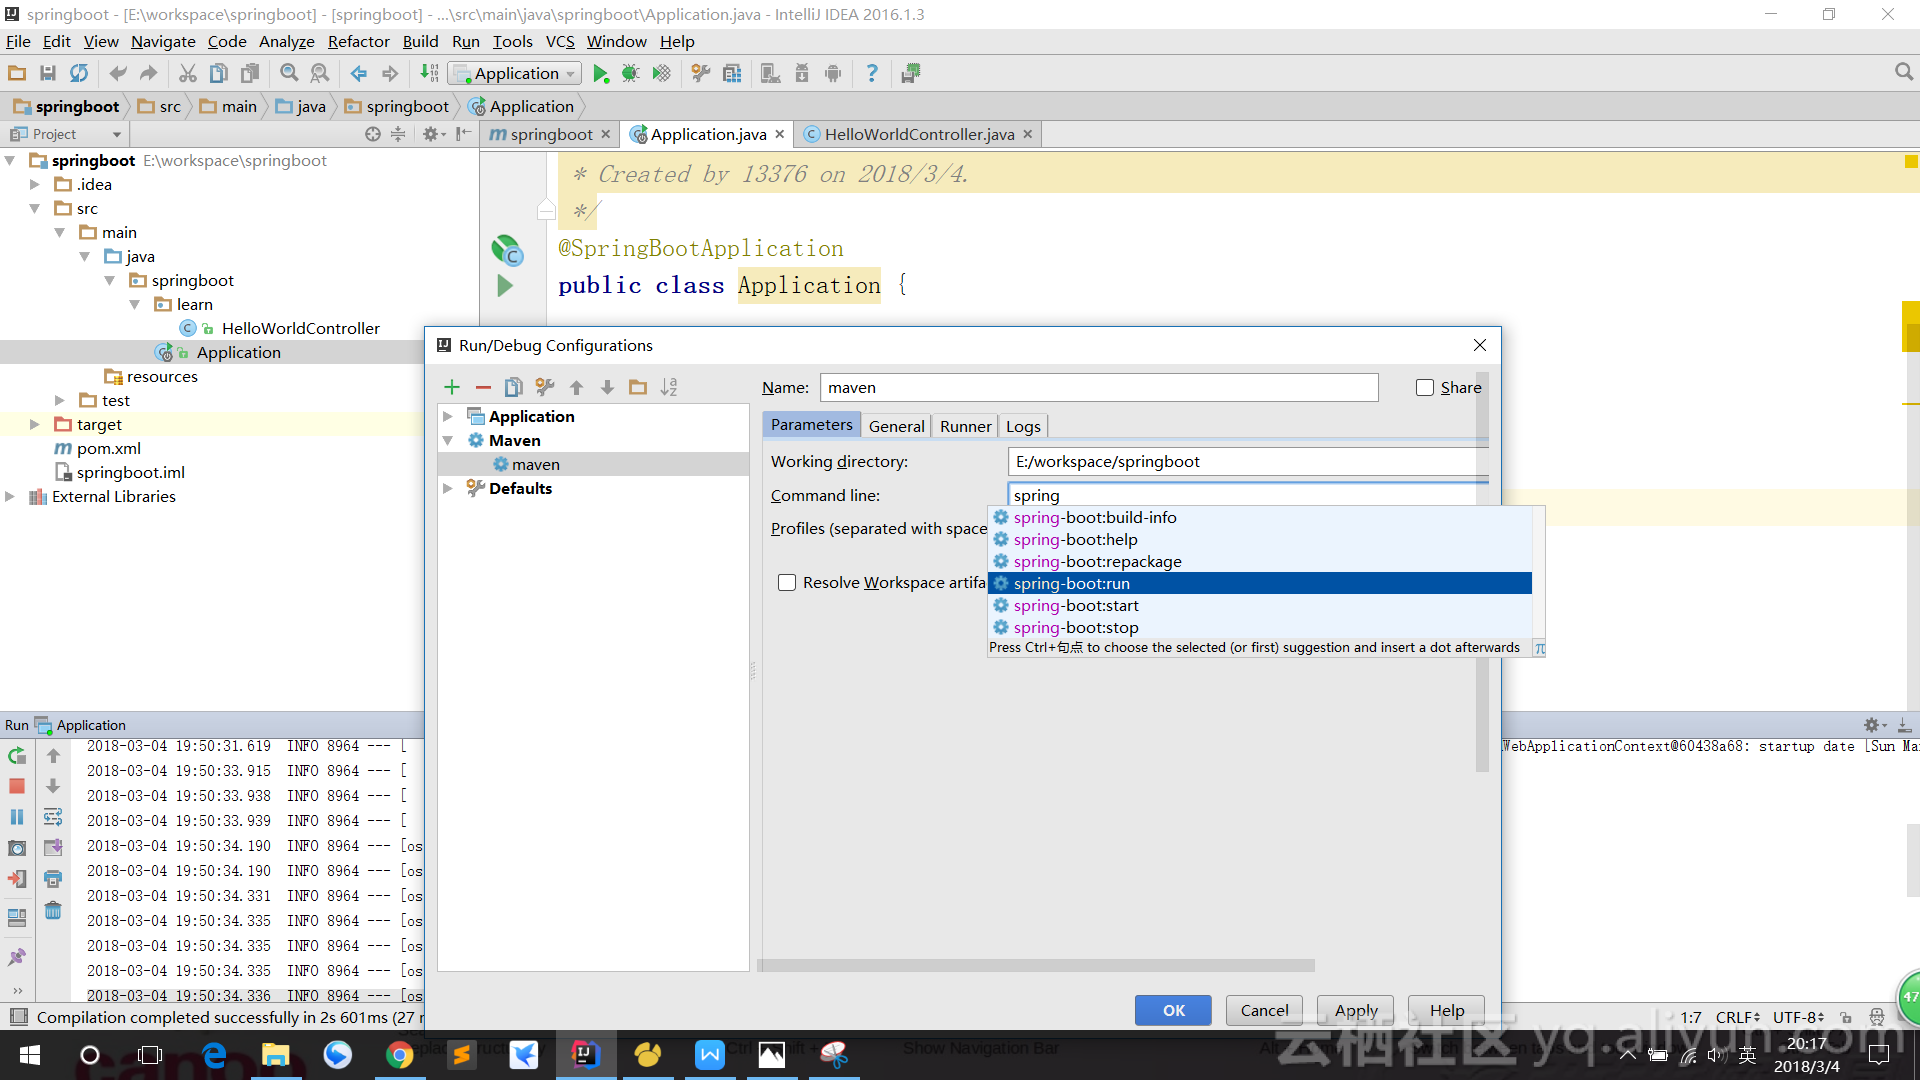Click the OK button
Screen dimensions: 1920x1080
(x=1173, y=1011)
